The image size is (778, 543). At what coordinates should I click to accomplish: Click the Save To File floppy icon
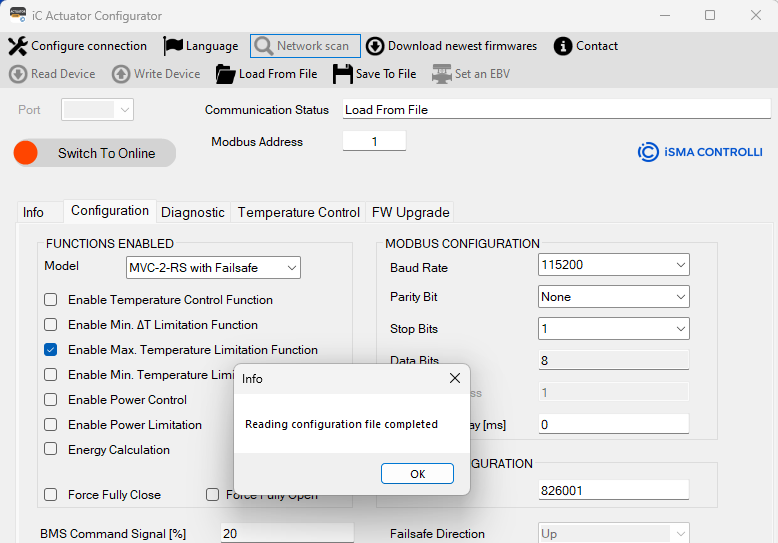pyautogui.click(x=343, y=74)
